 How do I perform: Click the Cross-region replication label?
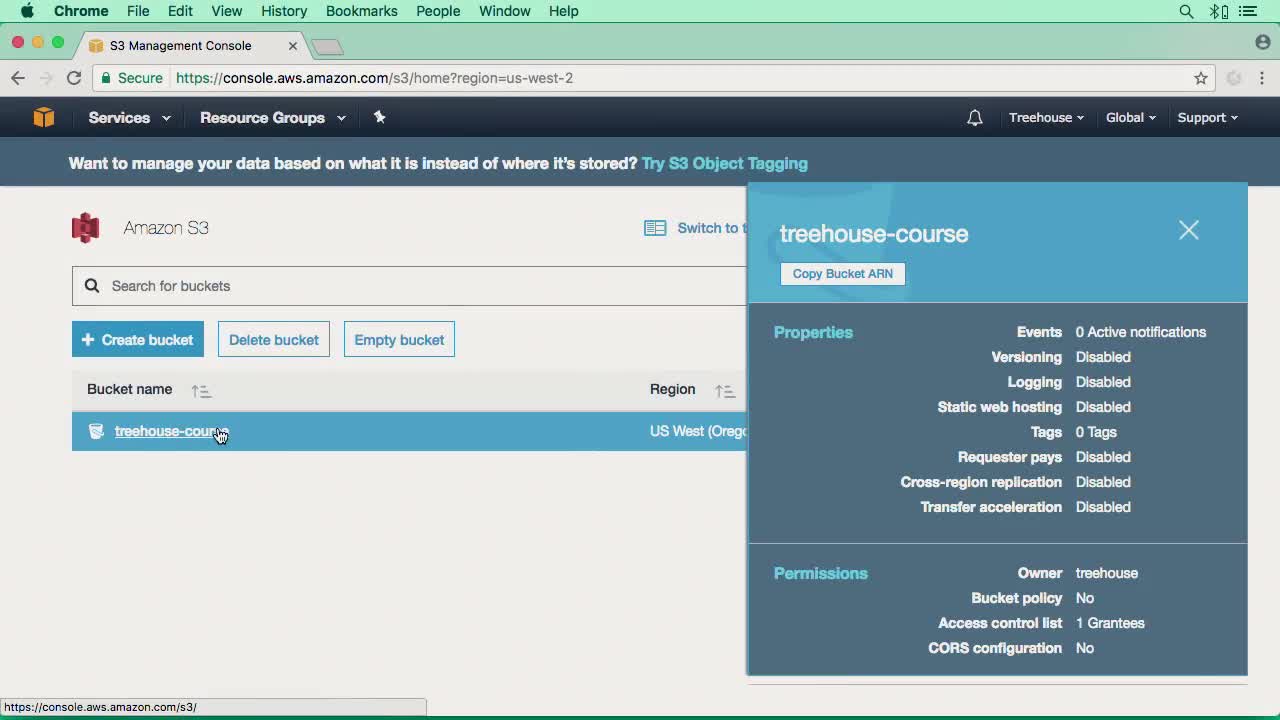(981, 482)
